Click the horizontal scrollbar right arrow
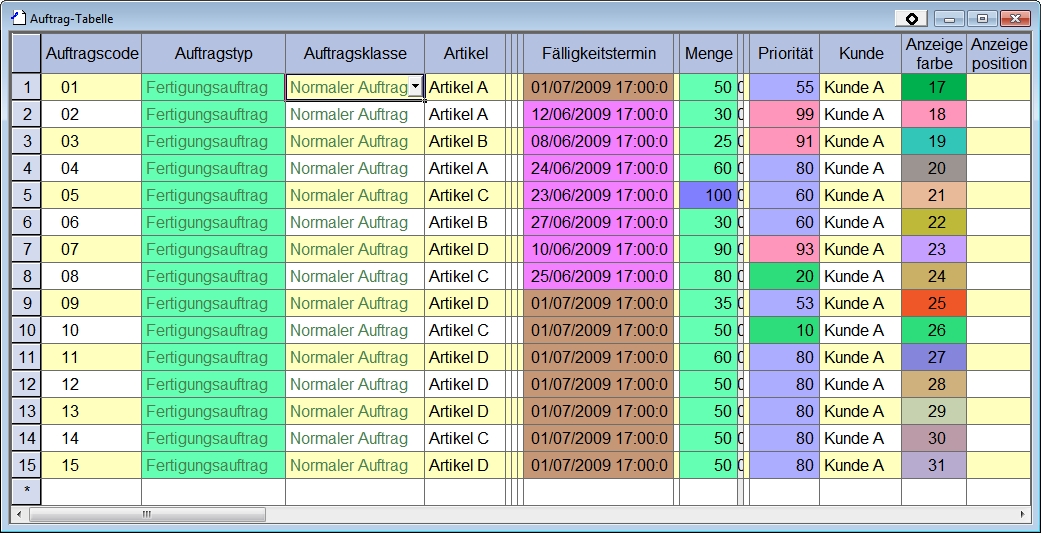1041x533 pixels. coord(1022,514)
